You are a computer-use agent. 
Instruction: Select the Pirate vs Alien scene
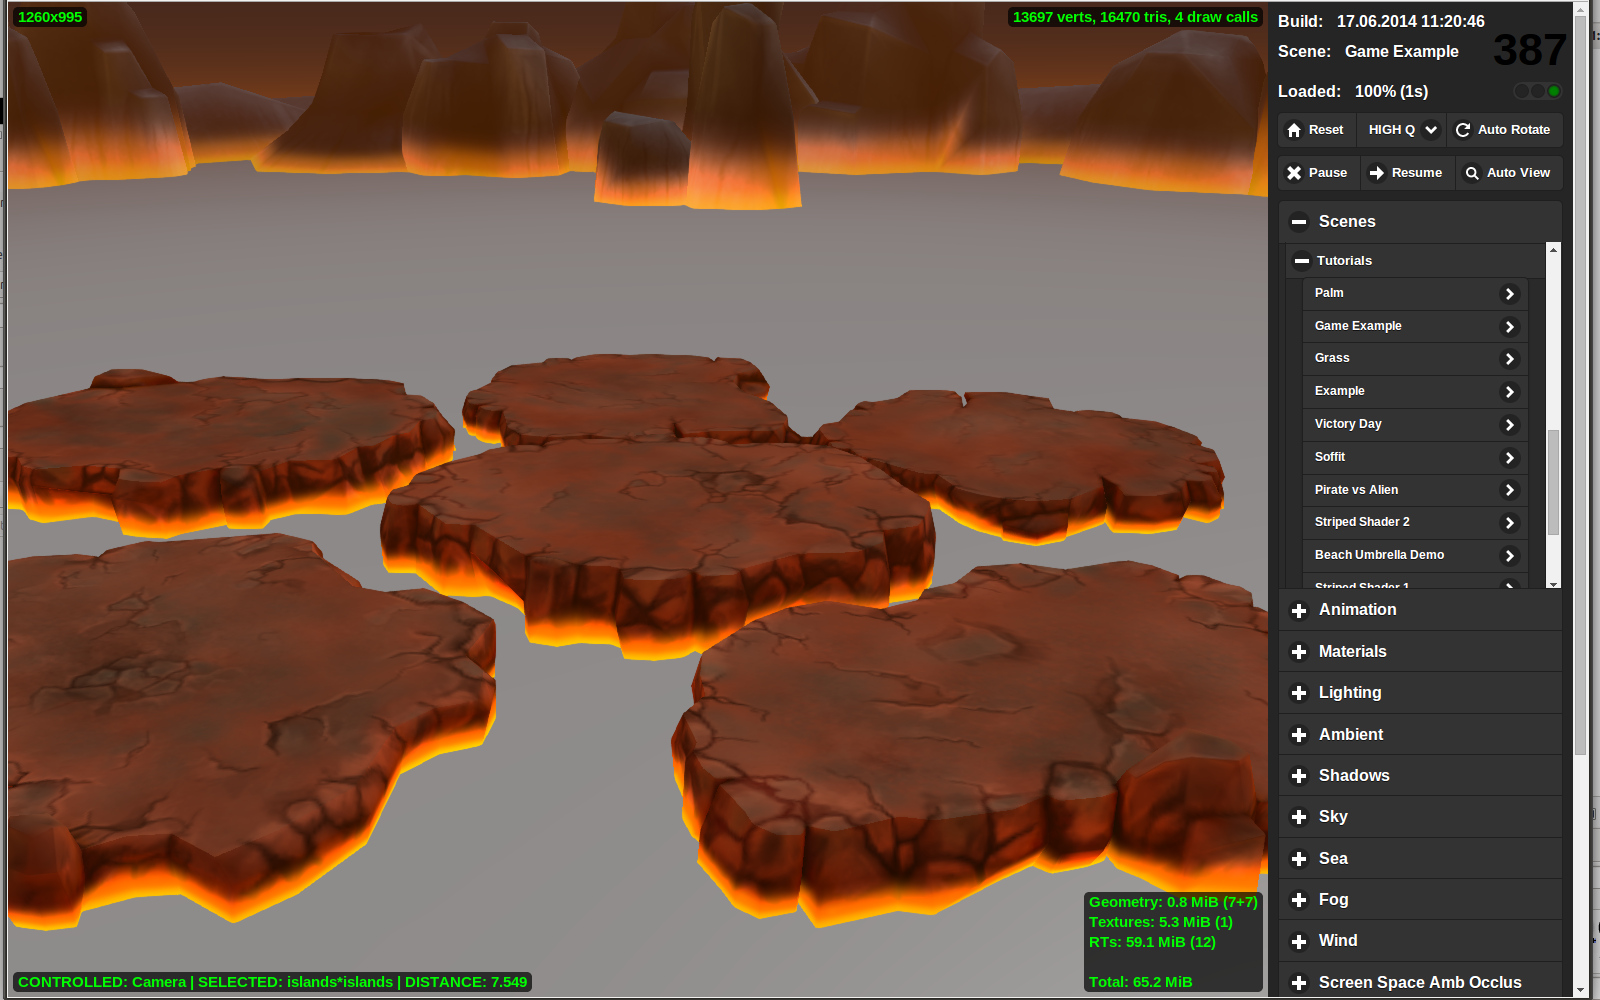click(1356, 490)
